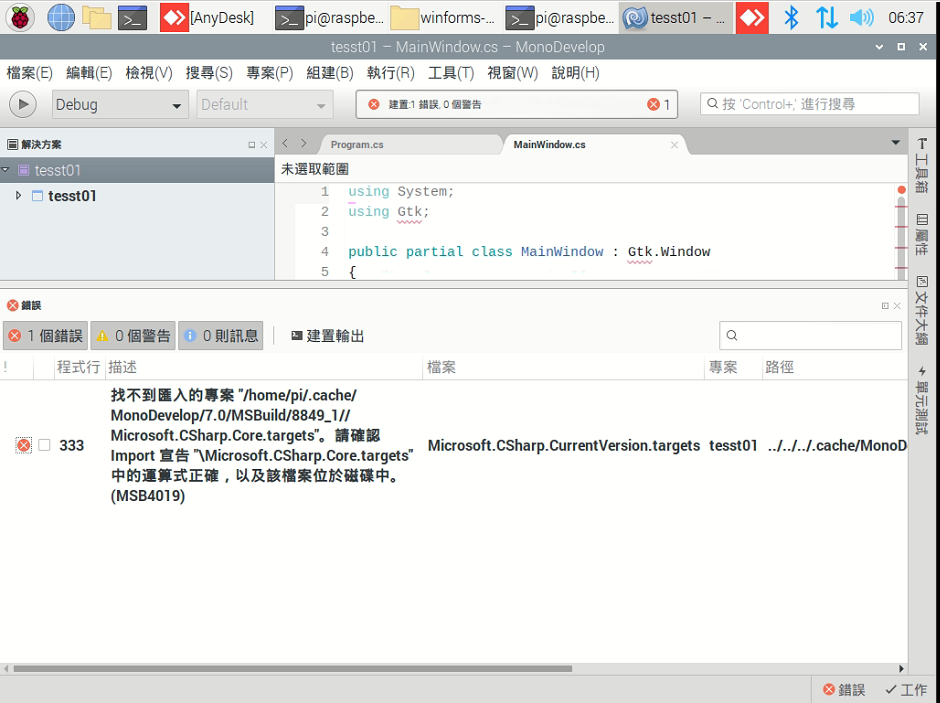Click the build status error icon
This screenshot has width=940, height=703.
pos(373,104)
